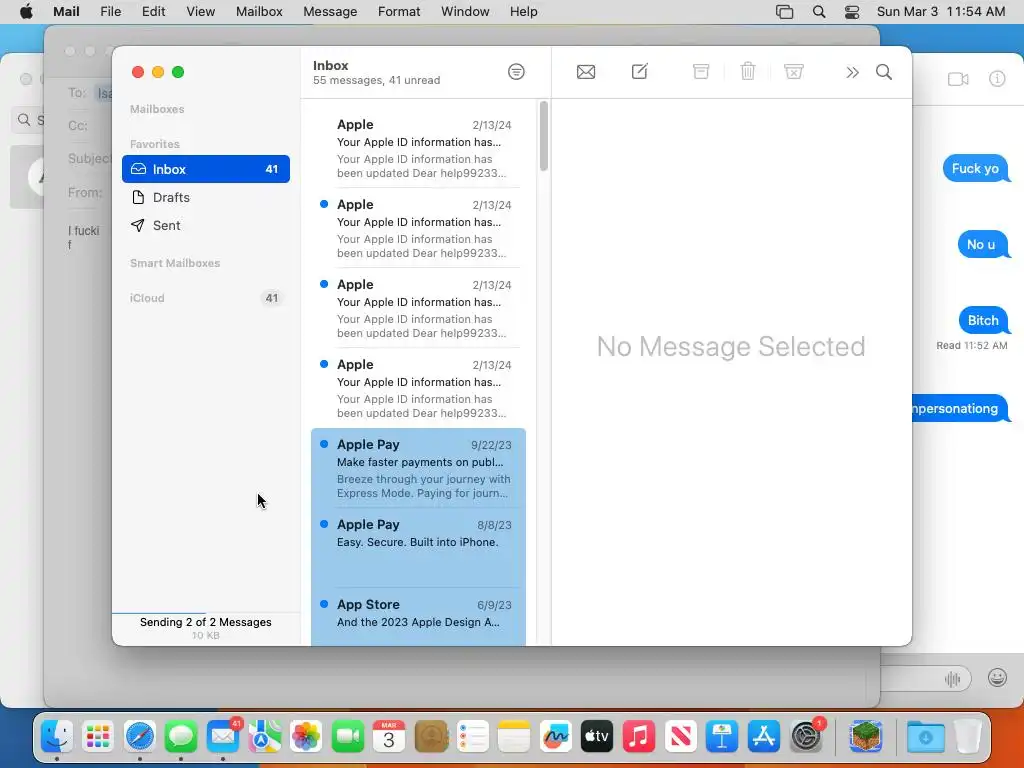Screen dimensions: 1024x768
Task: Click the info icon in Messages window
Action: click(997, 79)
